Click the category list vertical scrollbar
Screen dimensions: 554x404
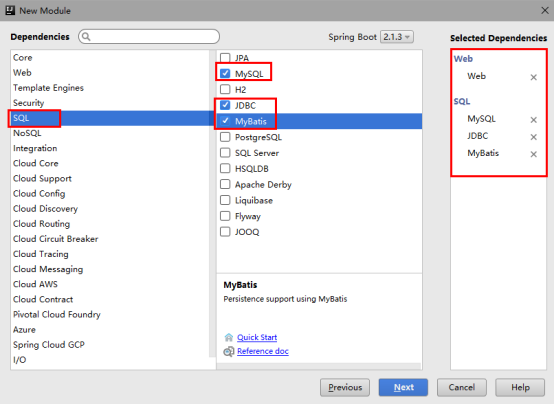212,203
